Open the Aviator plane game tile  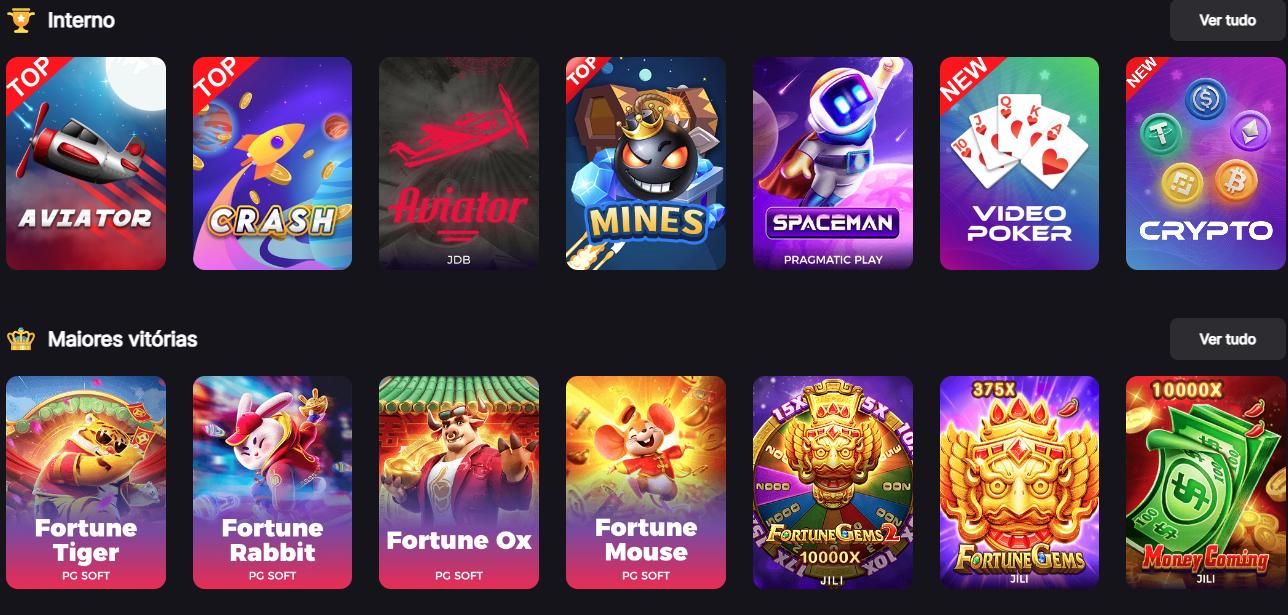[86, 163]
